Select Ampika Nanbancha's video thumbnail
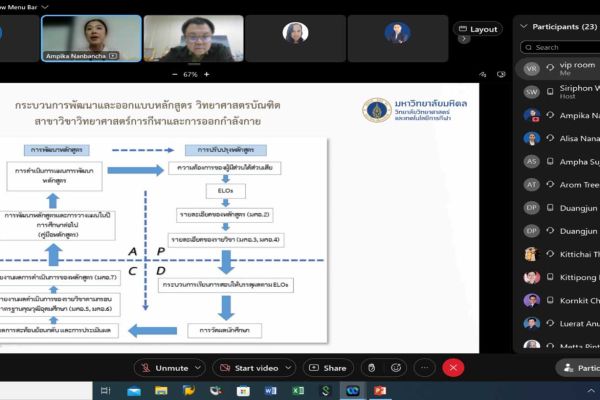The image size is (600, 400). (90, 38)
